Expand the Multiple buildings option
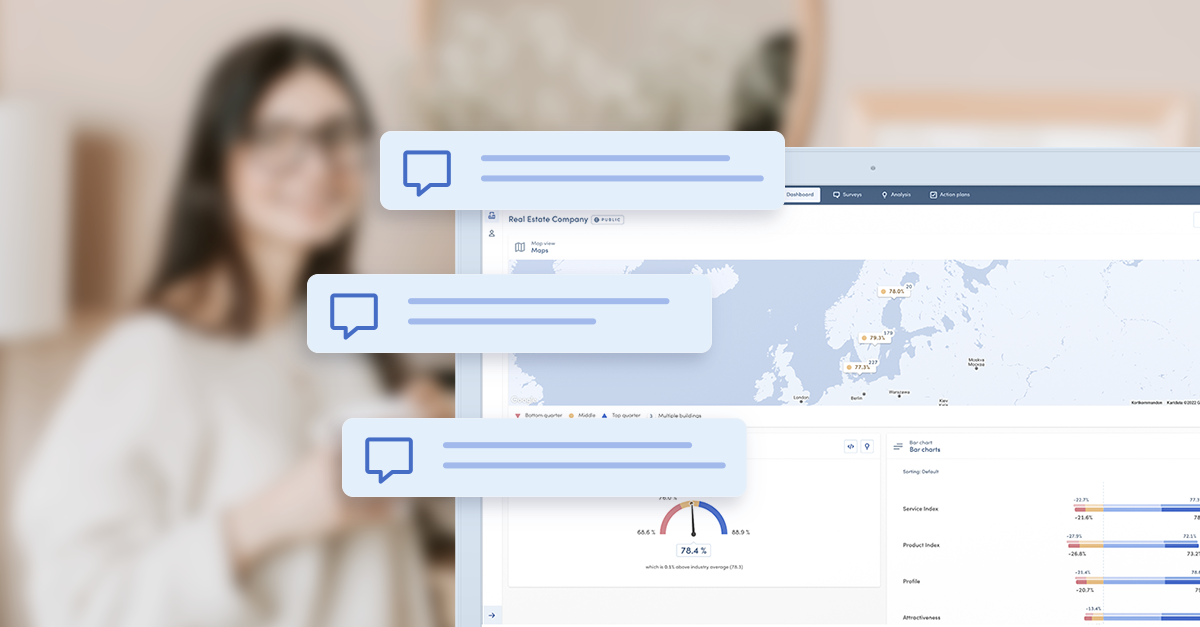The image size is (1200, 627). tap(680, 415)
